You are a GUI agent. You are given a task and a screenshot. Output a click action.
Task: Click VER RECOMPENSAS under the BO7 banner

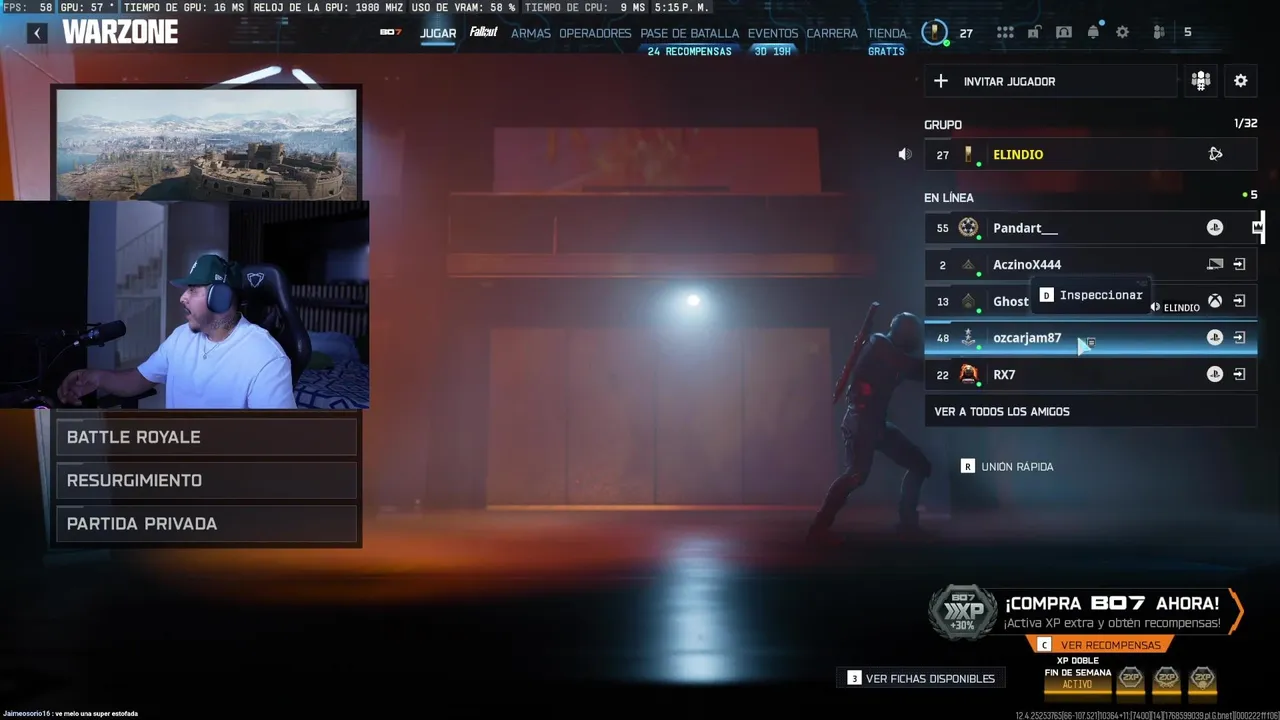pyautogui.click(x=1100, y=645)
